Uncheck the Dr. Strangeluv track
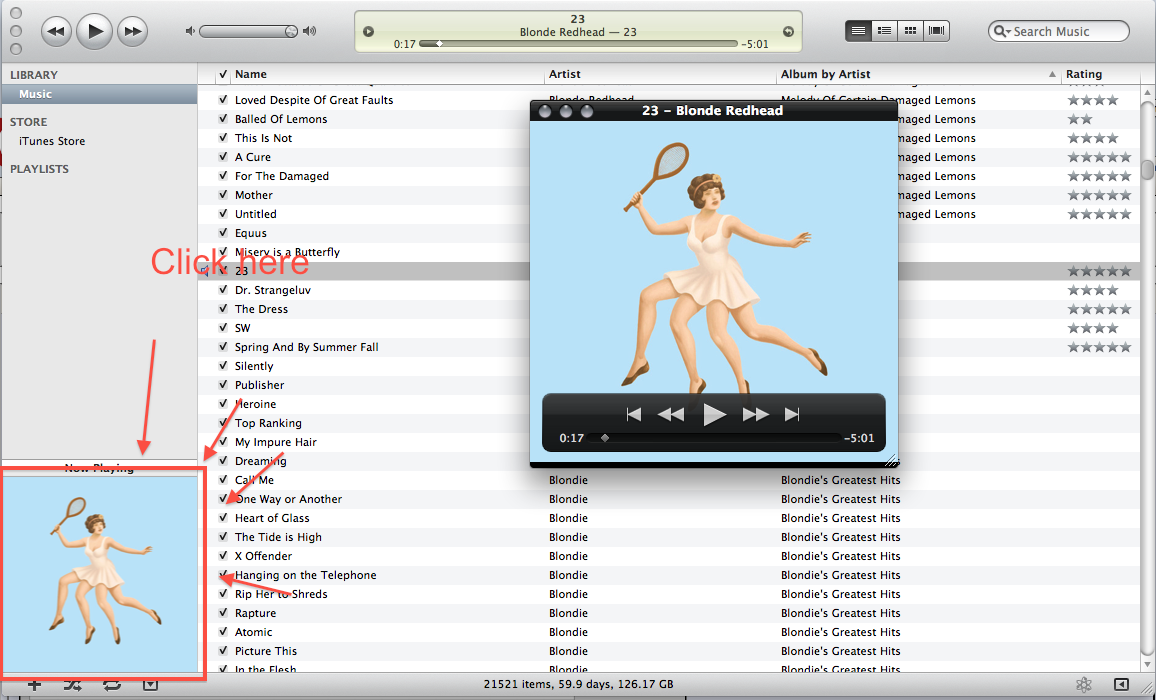The height and width of the screenshot is (700, 1156). pos(223,290)
